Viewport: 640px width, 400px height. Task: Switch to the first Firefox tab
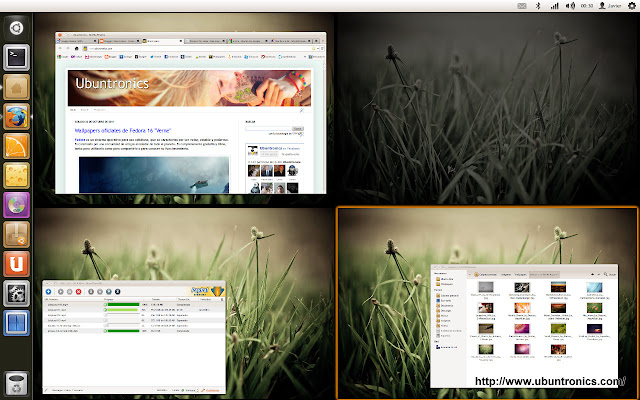point(77,41)
